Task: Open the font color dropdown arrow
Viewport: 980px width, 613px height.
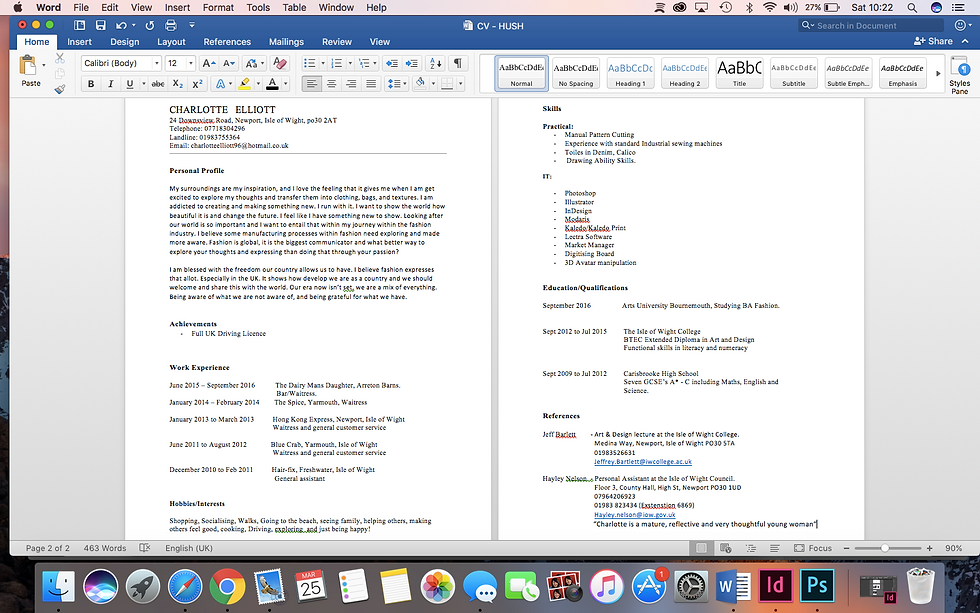Action: [286, 84]
